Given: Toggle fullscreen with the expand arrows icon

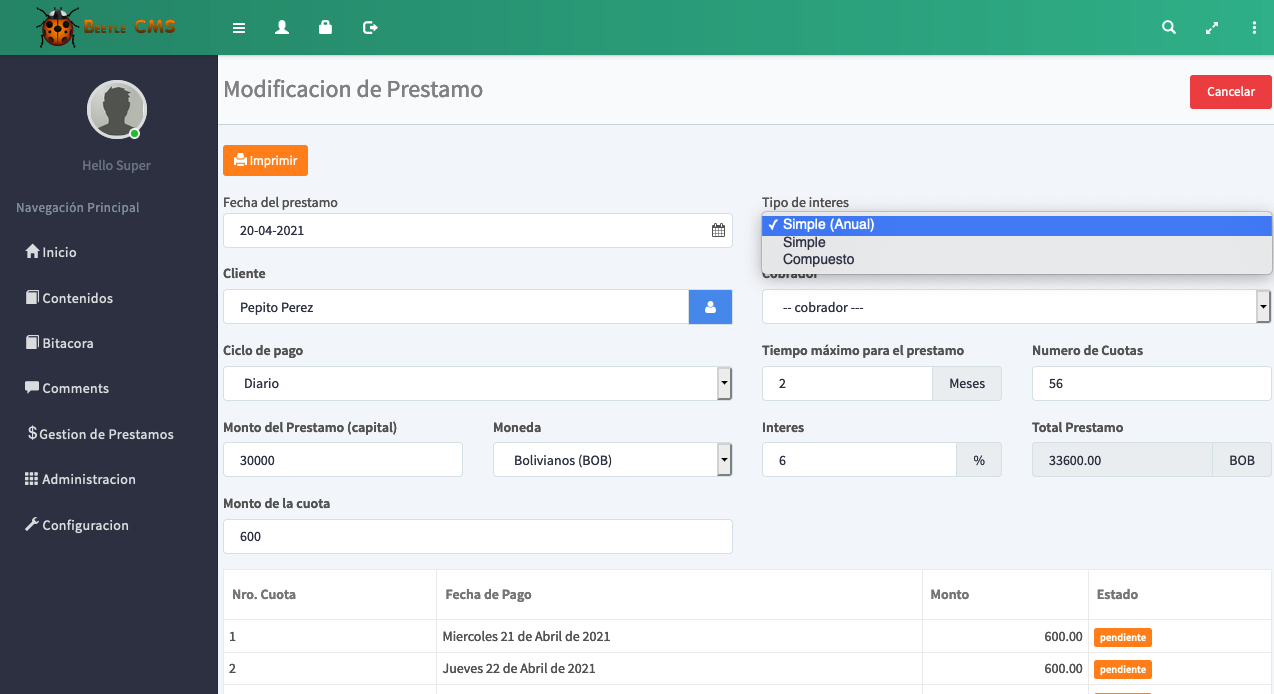Looking at the screenshot, I should (1212, 28).
